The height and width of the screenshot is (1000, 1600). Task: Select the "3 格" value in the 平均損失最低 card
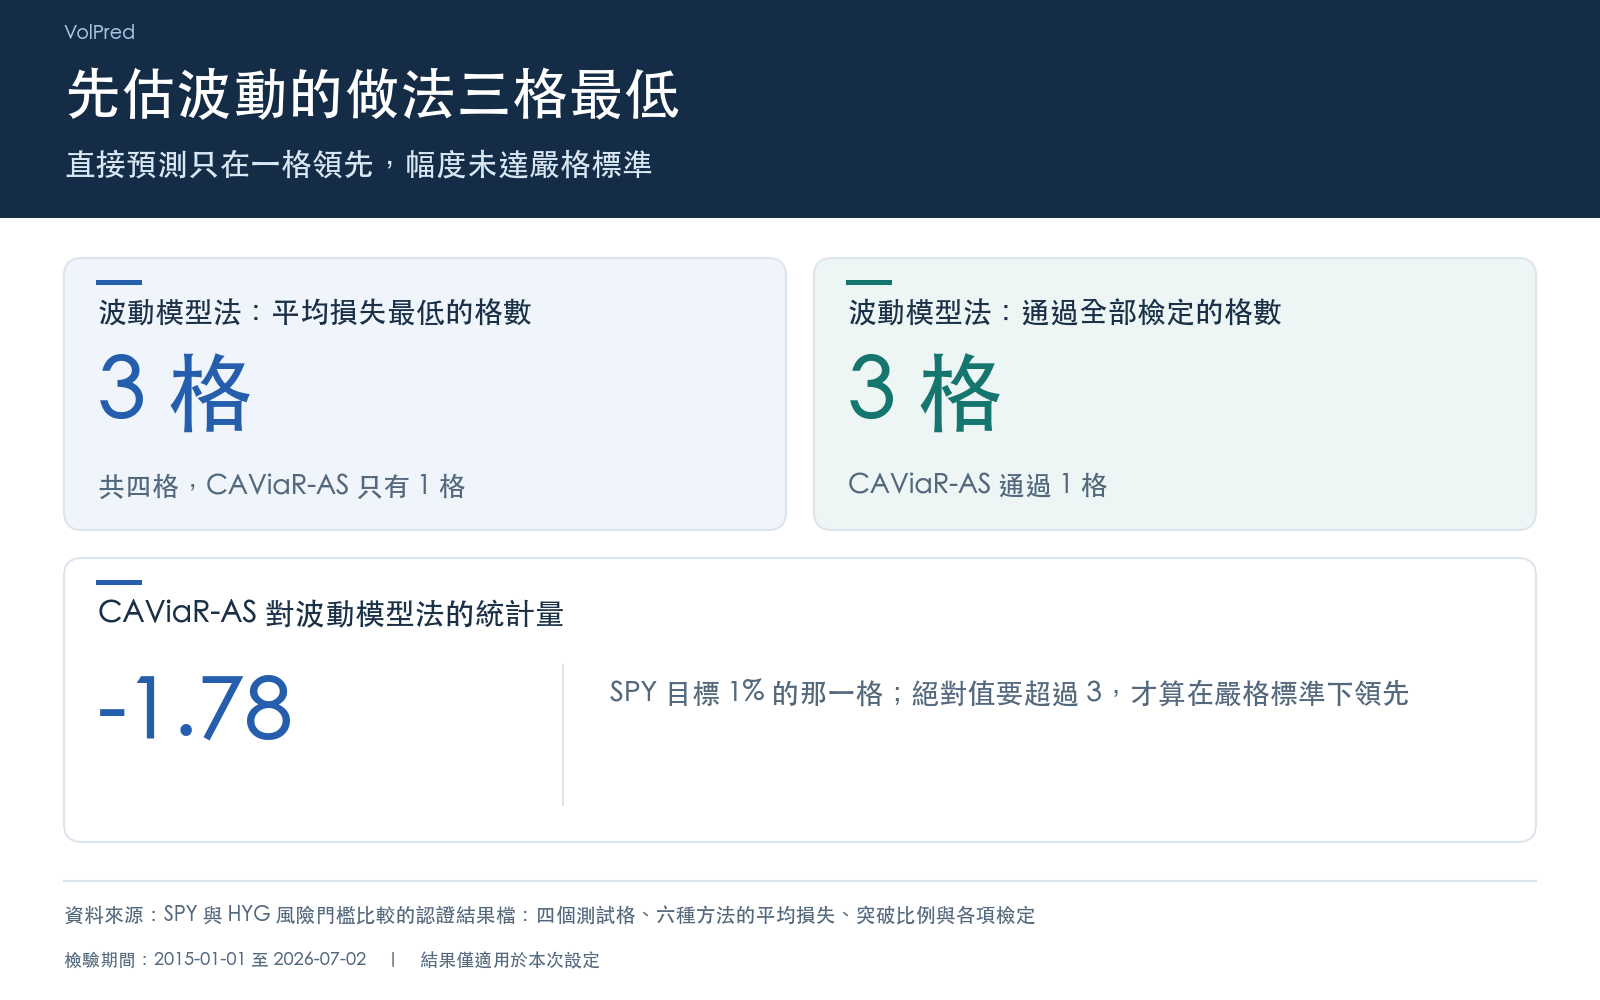click(x=174, y=392)
